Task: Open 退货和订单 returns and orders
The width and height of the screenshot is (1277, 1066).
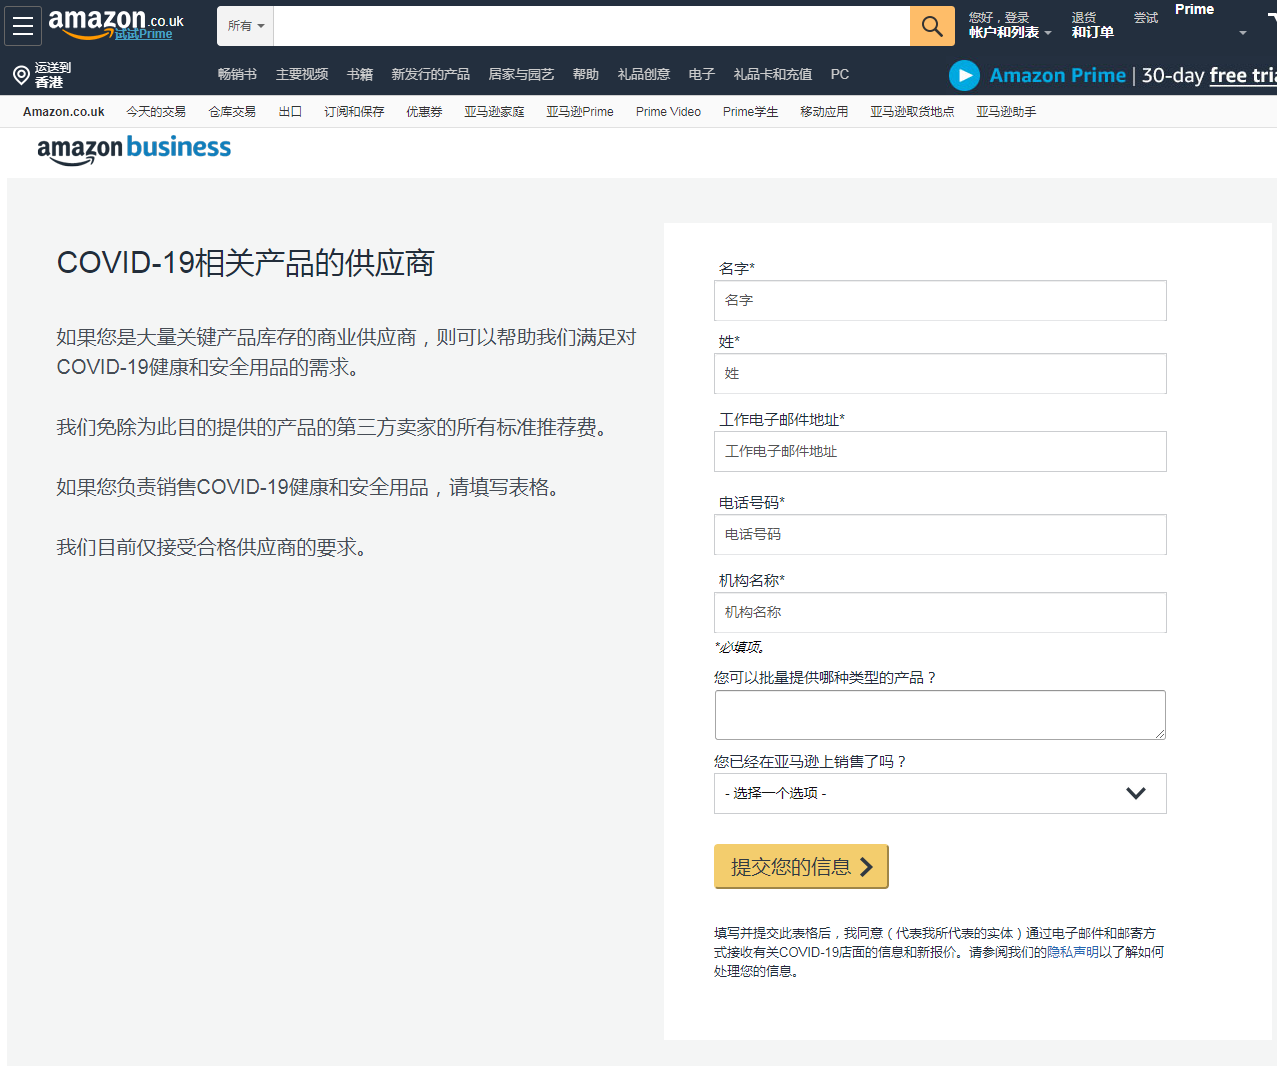Action: [x=1092, y=25]
